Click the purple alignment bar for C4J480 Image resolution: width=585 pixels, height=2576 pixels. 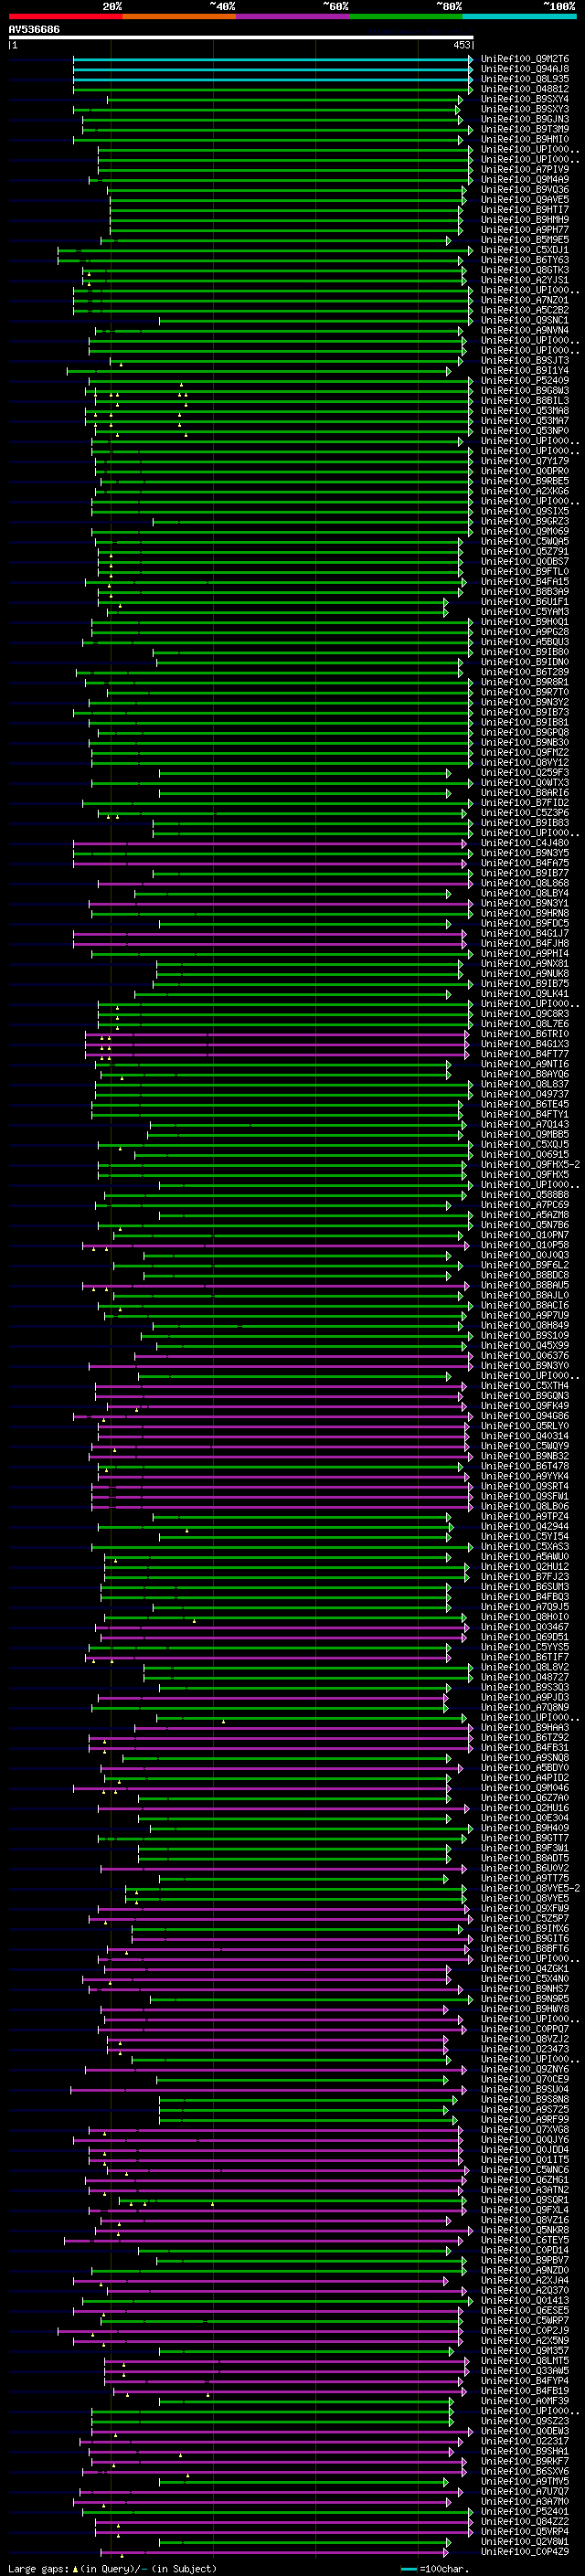(x=270, y=843)
